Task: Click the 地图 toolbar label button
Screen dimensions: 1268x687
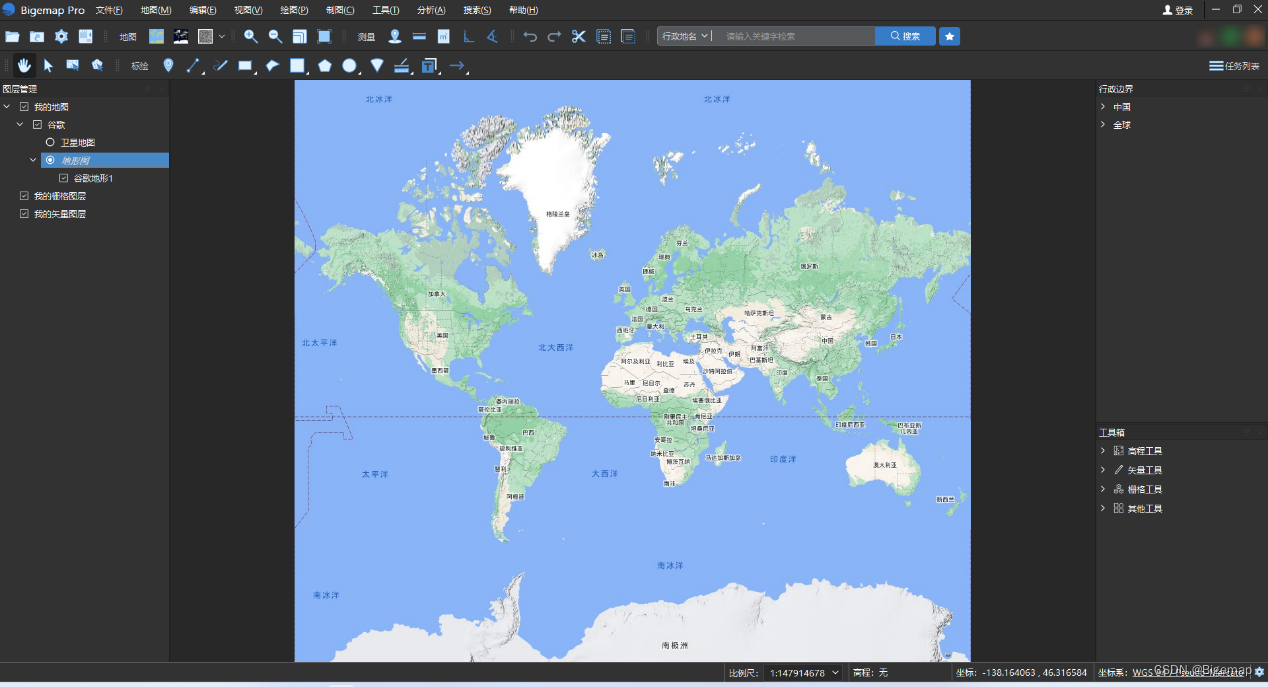Action: (128, 37)
